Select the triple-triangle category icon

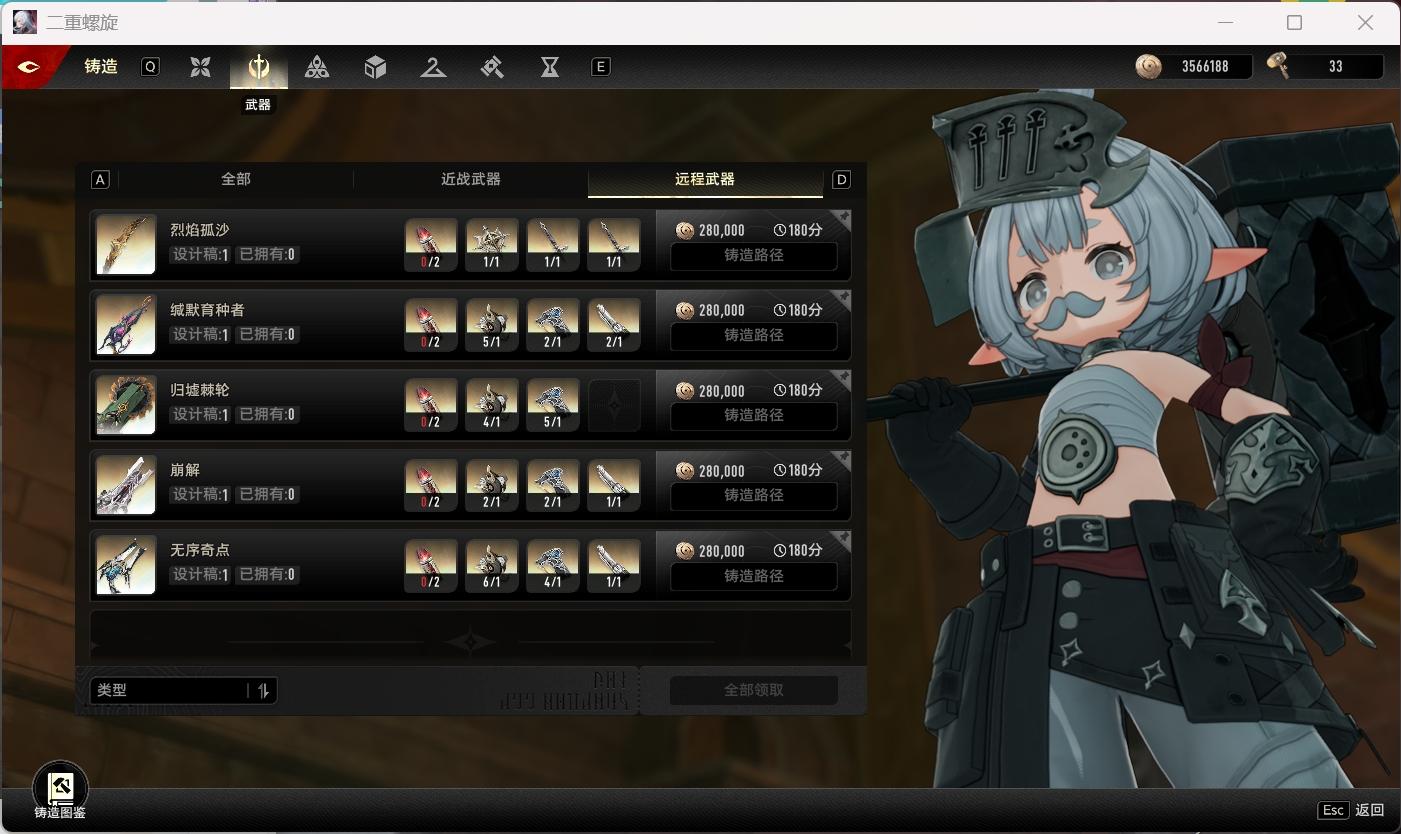(317, 67)
